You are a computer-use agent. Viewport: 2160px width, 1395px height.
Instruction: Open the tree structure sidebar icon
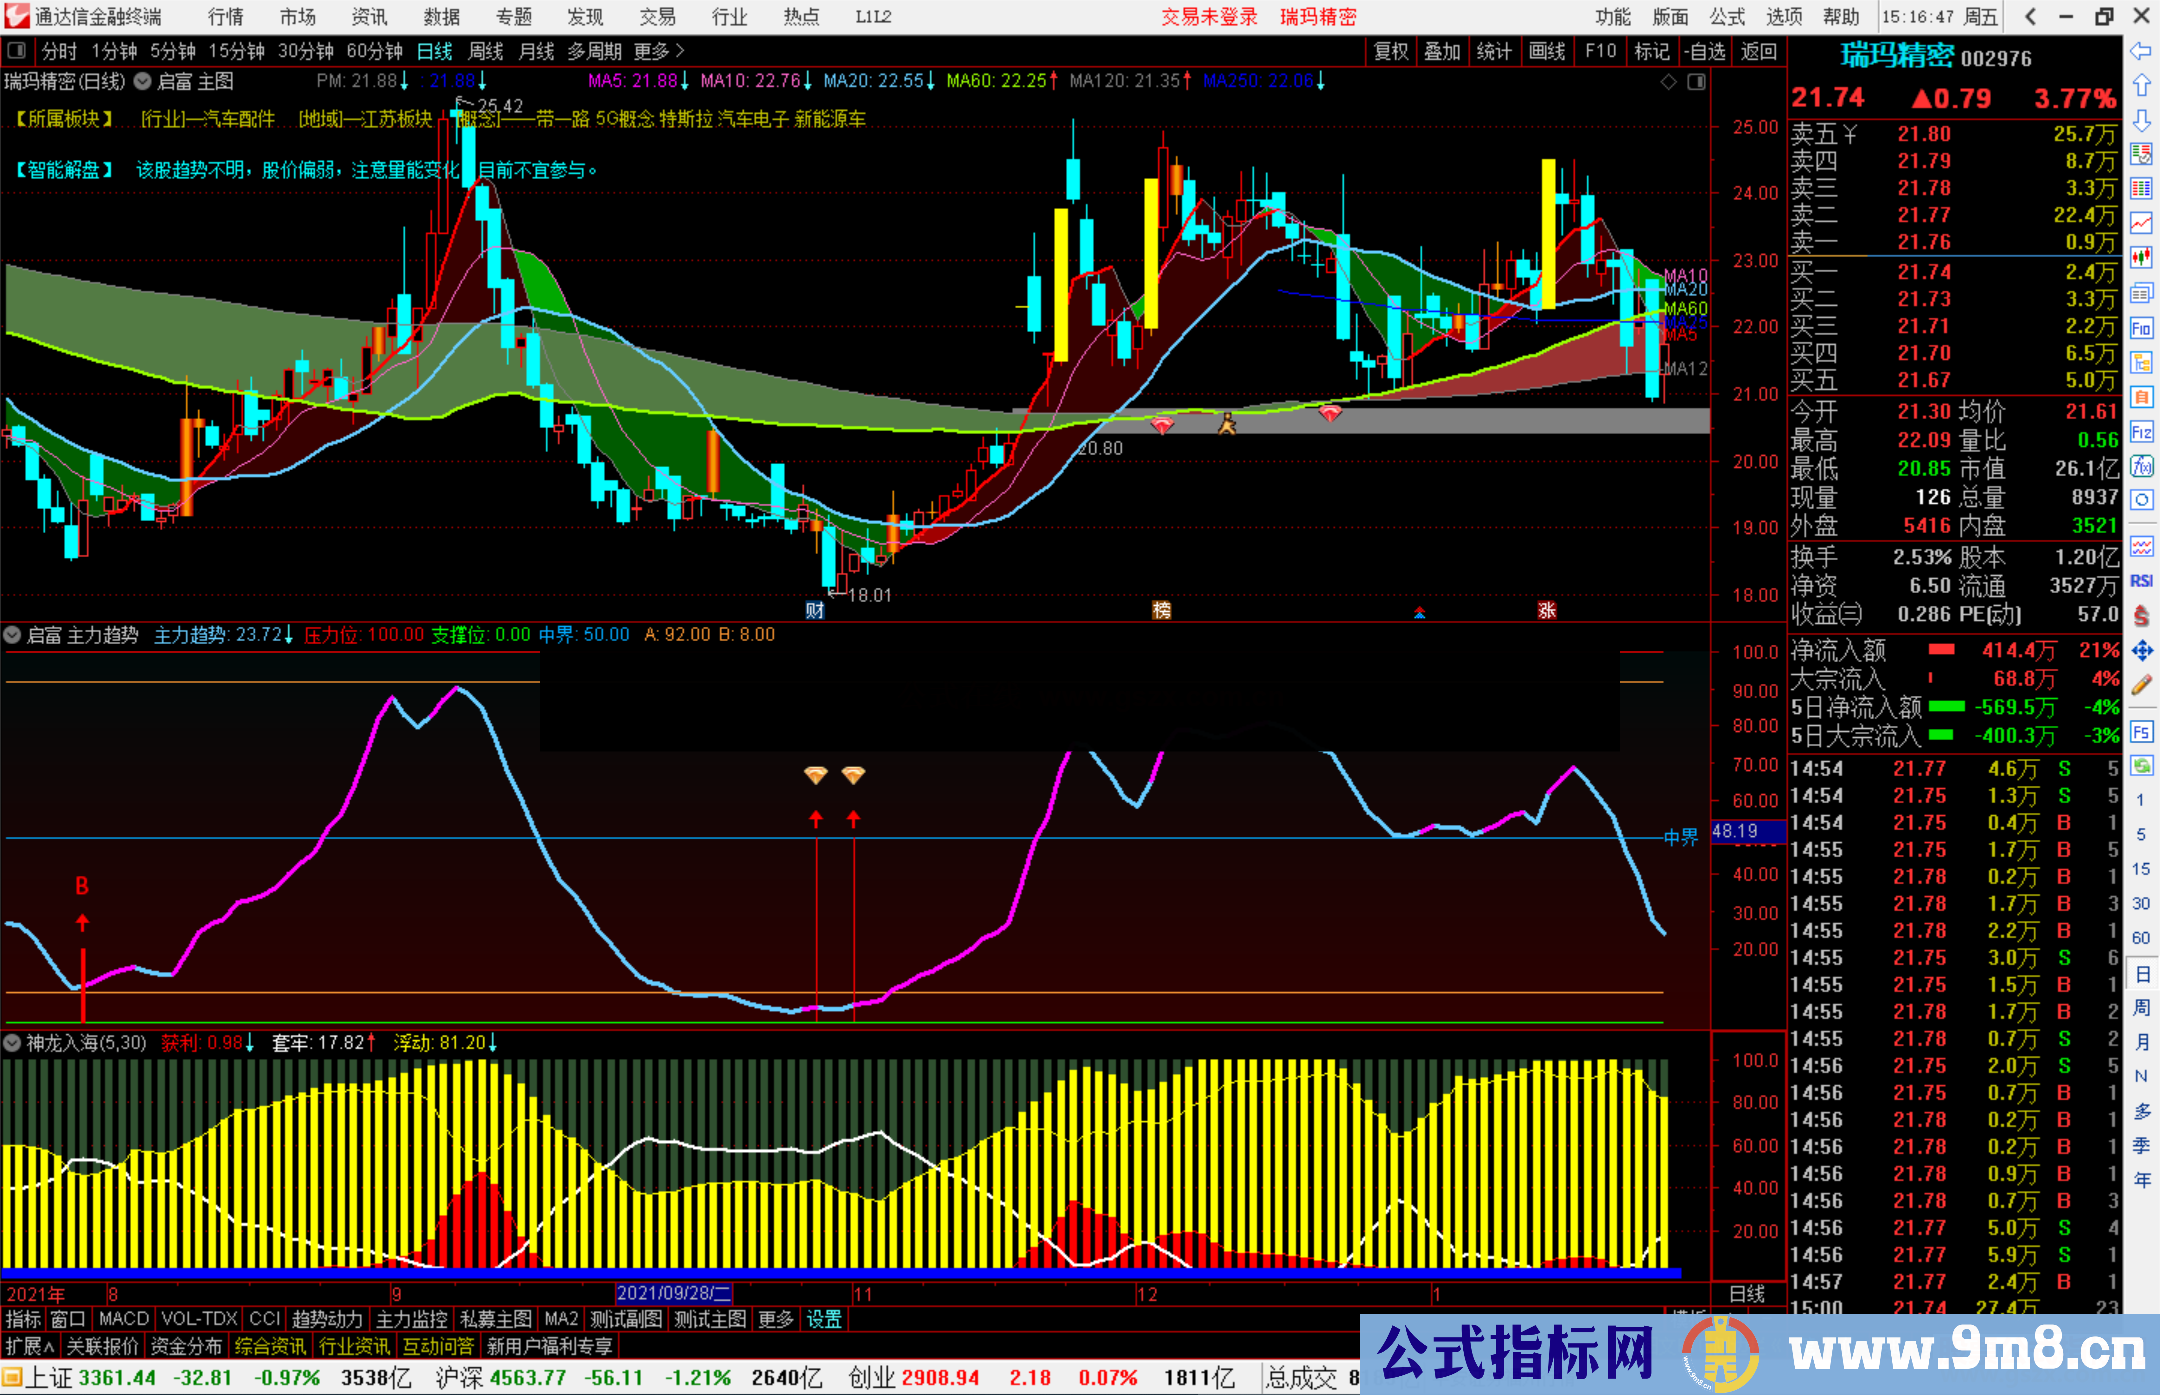pos(2141,362)
